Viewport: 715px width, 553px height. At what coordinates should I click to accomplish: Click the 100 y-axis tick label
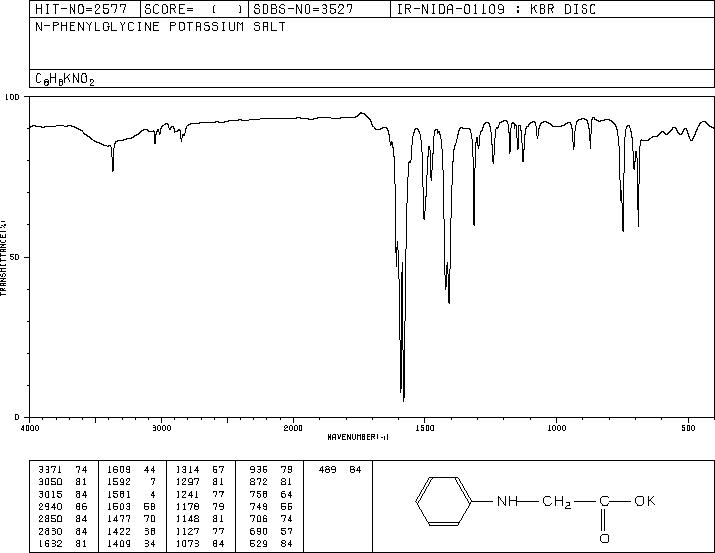pos(12,97)
